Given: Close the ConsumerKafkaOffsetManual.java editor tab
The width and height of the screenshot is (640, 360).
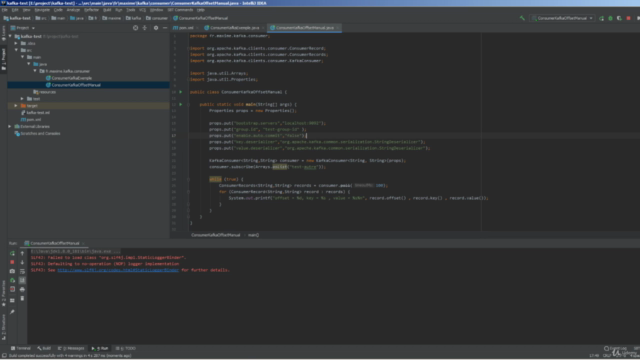Looking at the screenshot, I should click(x=338, y=28).
